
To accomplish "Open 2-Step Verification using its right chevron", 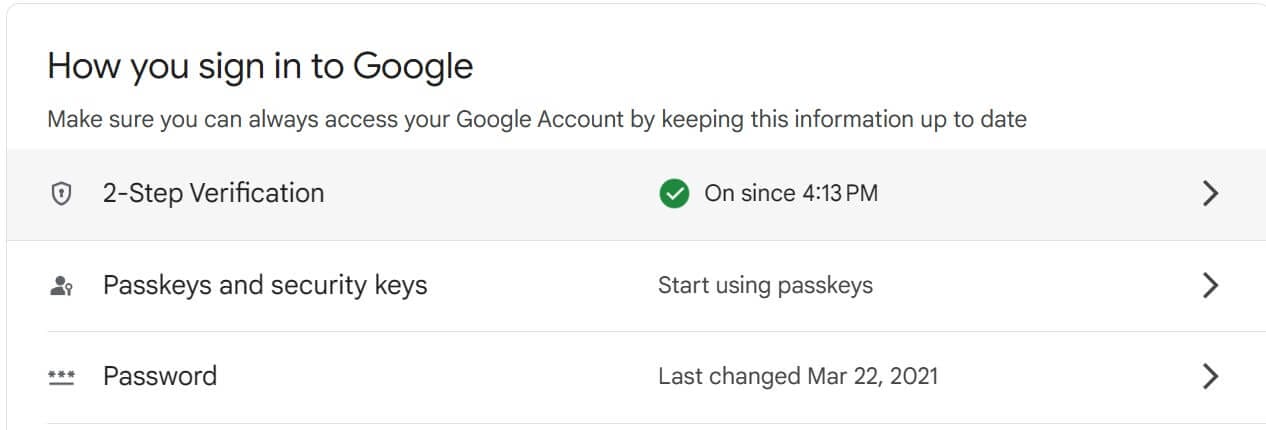I will click(x=1210, y=194).
